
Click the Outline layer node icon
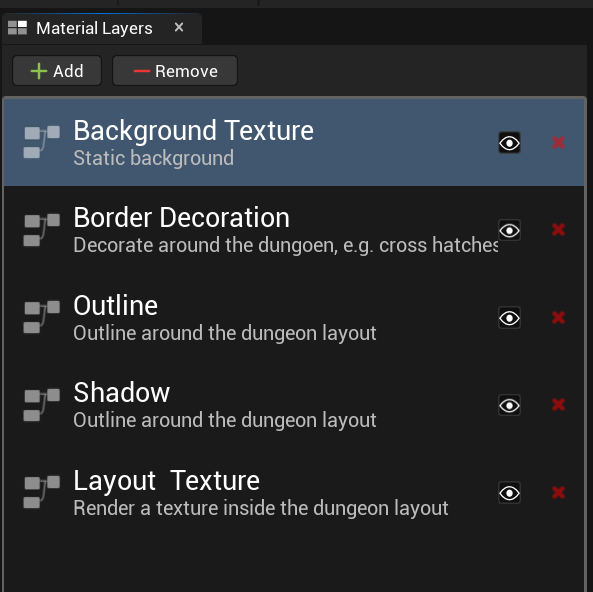tap(42, 317)
